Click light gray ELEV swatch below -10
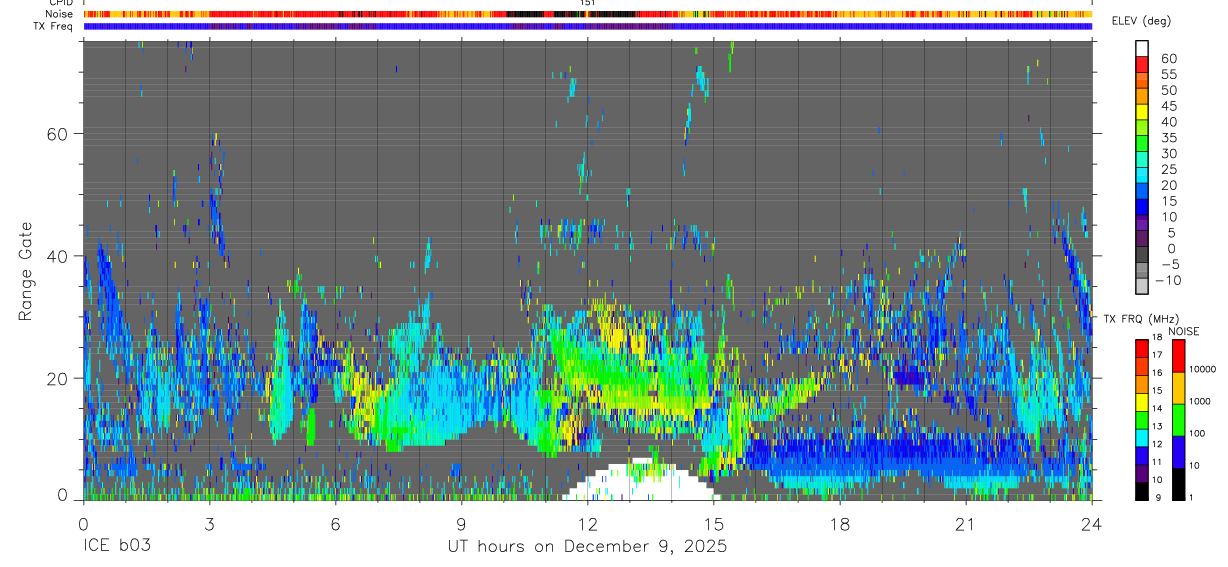The image size is (1228, 567). click(x=1142, y=287)
